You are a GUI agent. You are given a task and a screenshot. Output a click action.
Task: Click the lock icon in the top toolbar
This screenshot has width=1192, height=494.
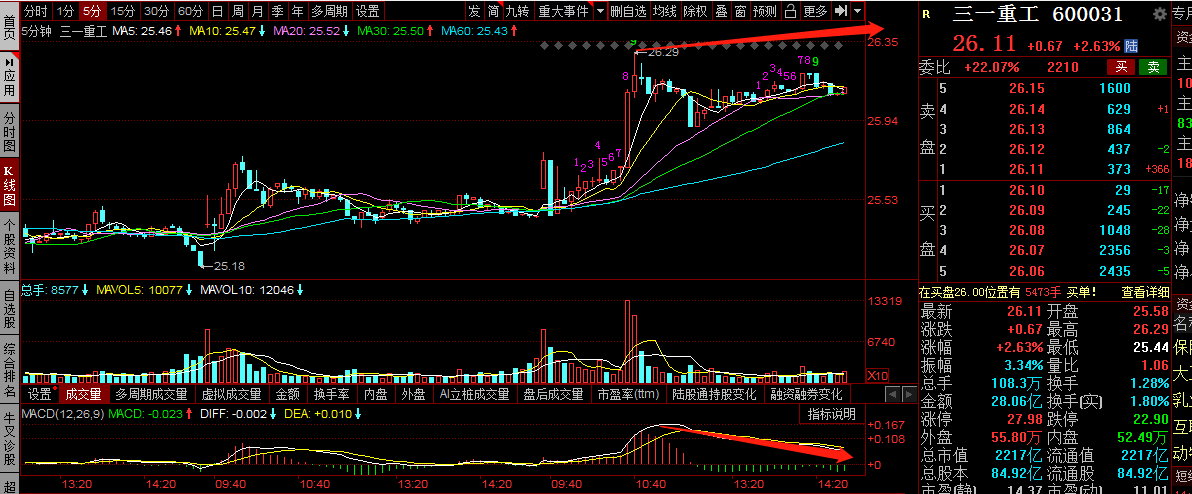[791, 11]
